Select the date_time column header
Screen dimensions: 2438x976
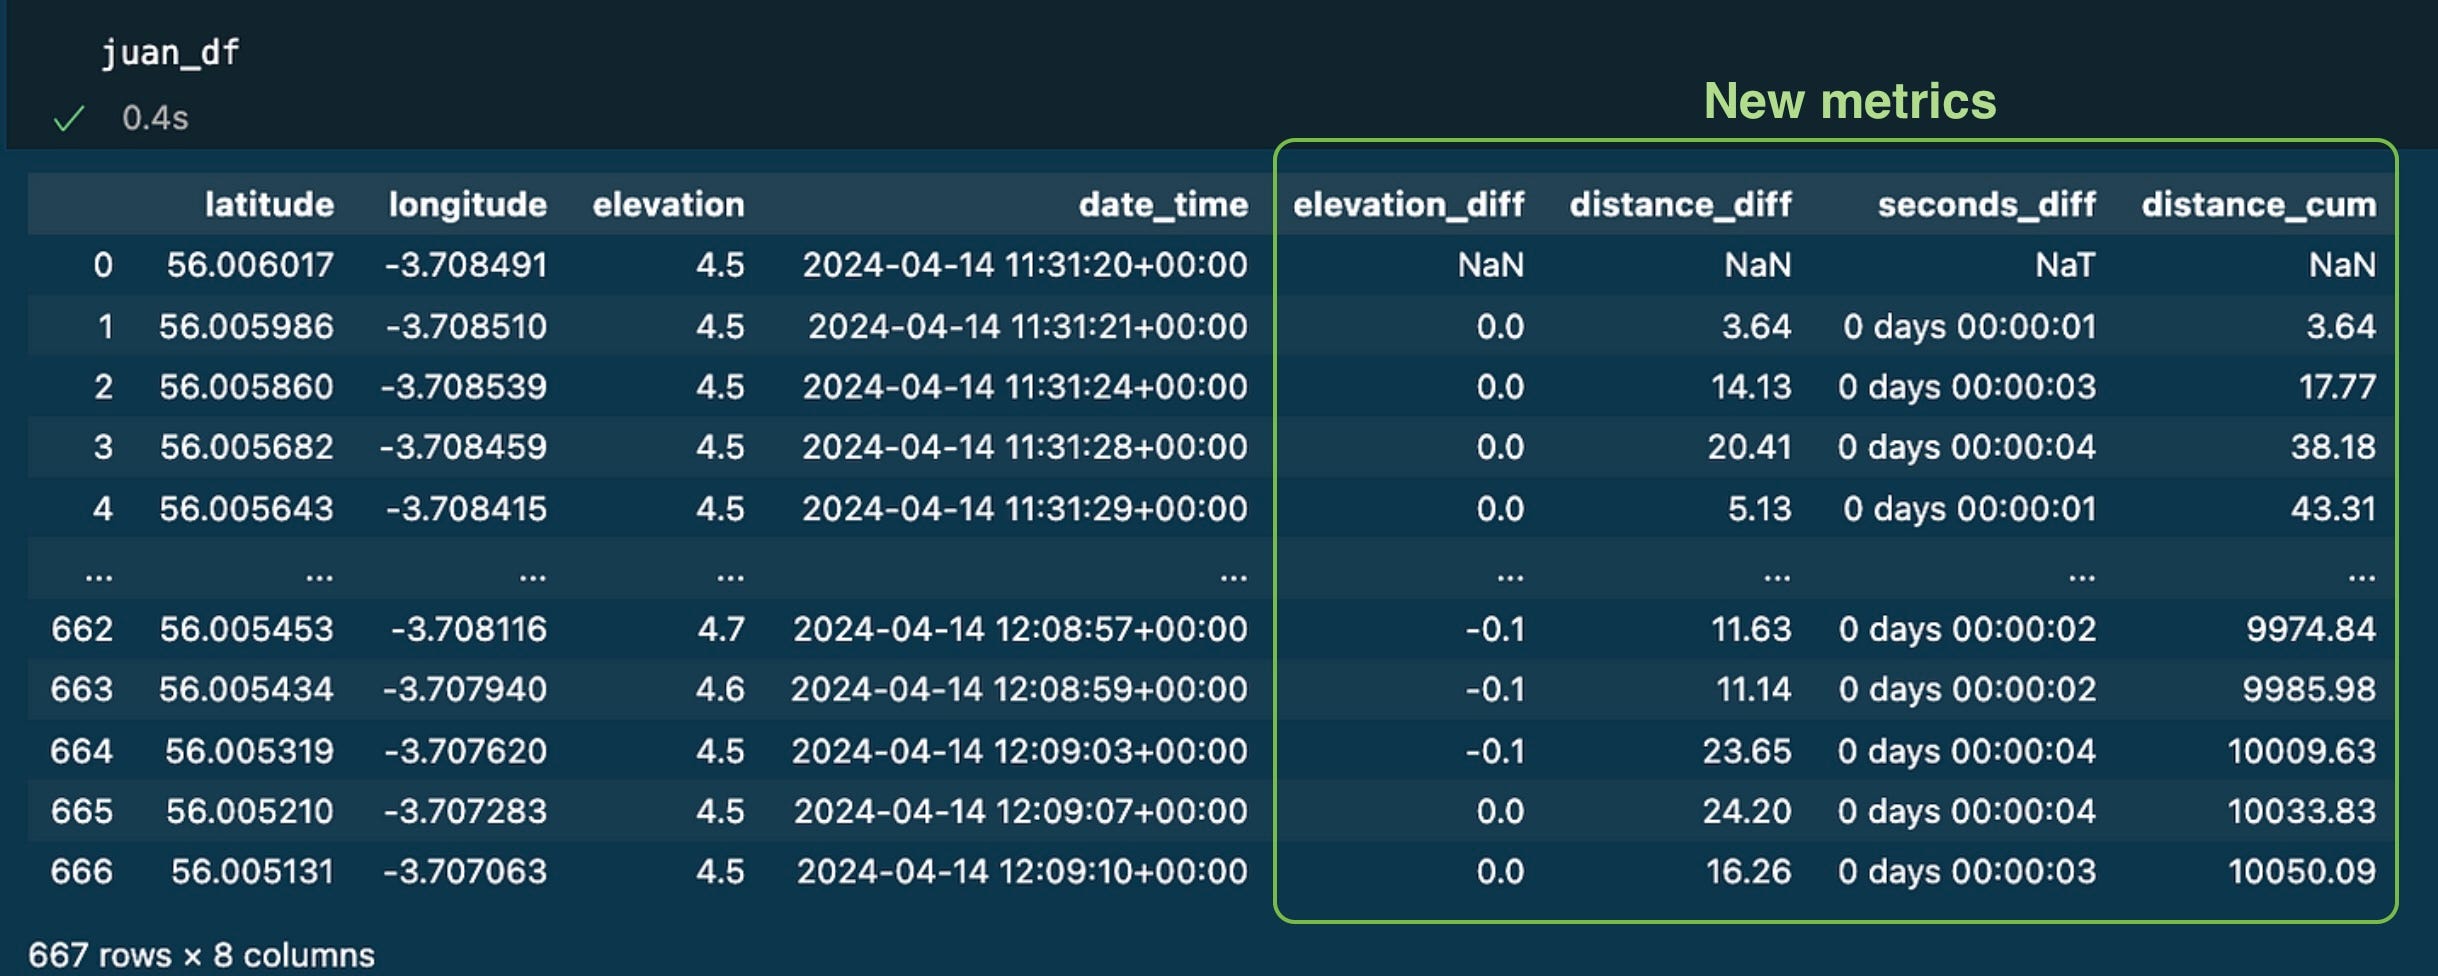coord(1162,204)
